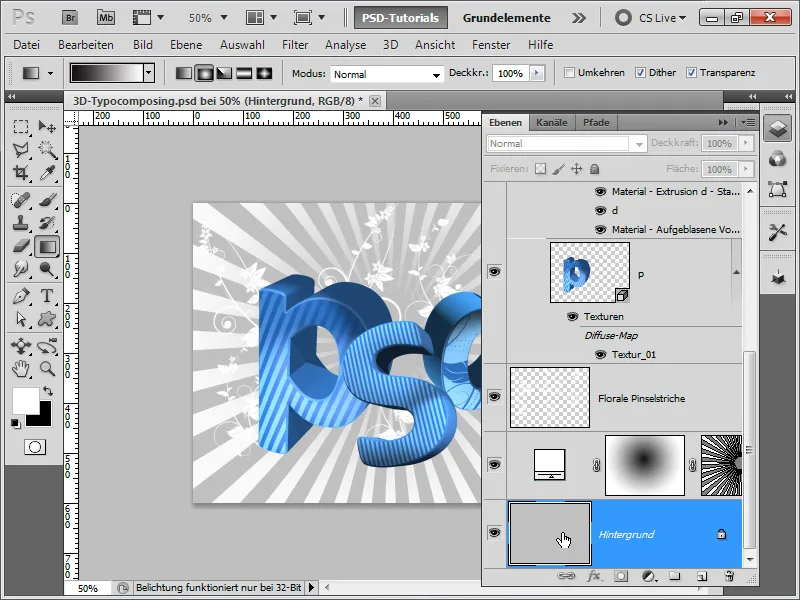Select the History Brush tool
800x600 pixels.
(47, 223)
